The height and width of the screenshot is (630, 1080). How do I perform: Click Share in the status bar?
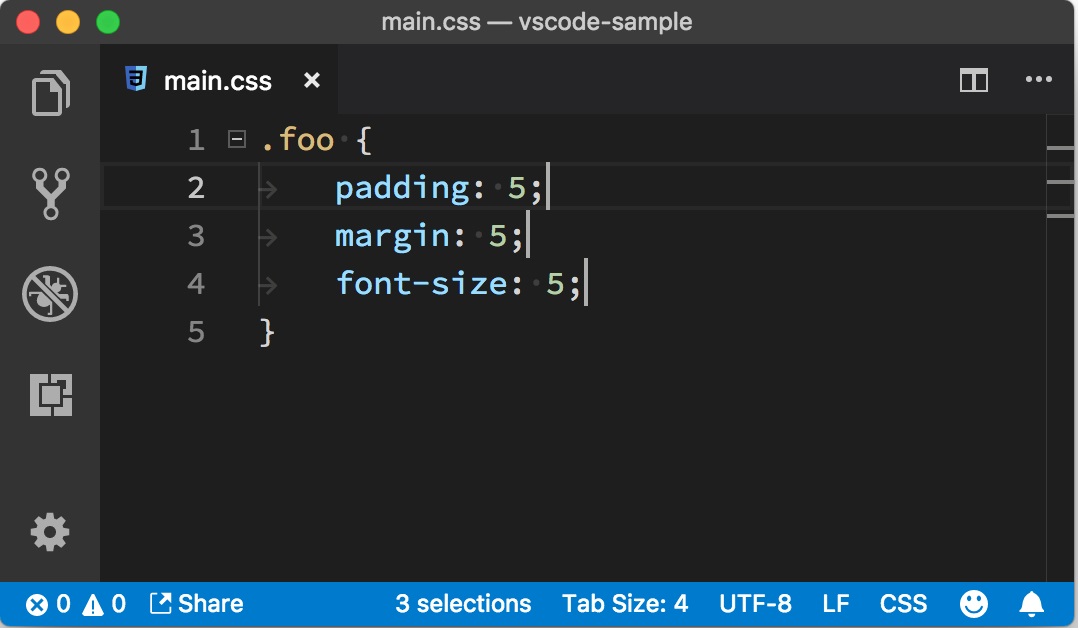197,604
